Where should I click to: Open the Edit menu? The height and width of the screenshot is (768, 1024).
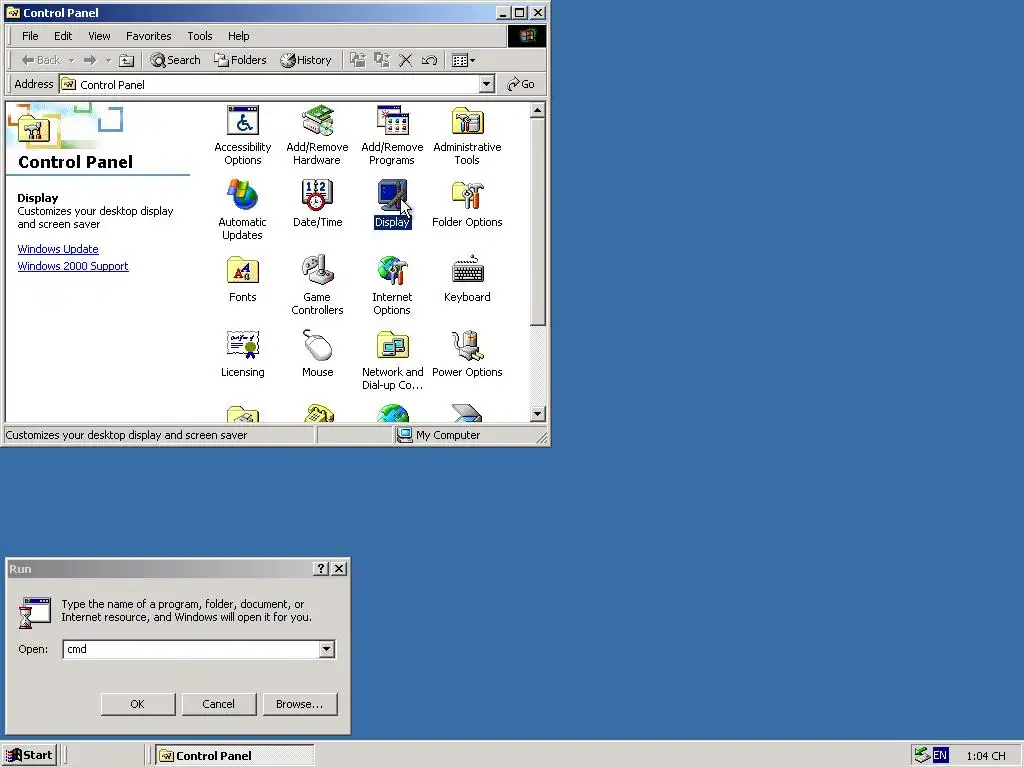[x=63, y=36]
